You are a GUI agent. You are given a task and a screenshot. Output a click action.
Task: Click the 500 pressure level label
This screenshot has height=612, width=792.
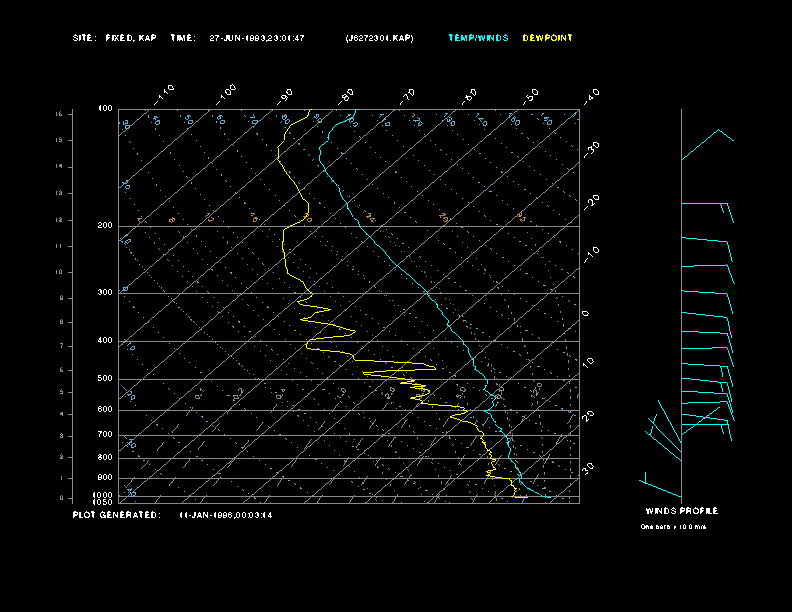click(x=105, y=379)
